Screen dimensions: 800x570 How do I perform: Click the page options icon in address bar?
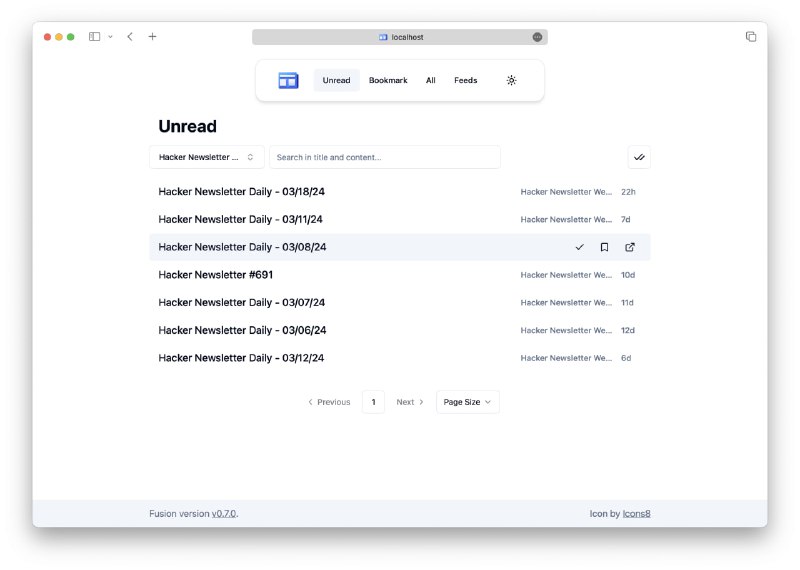(537, 37)
